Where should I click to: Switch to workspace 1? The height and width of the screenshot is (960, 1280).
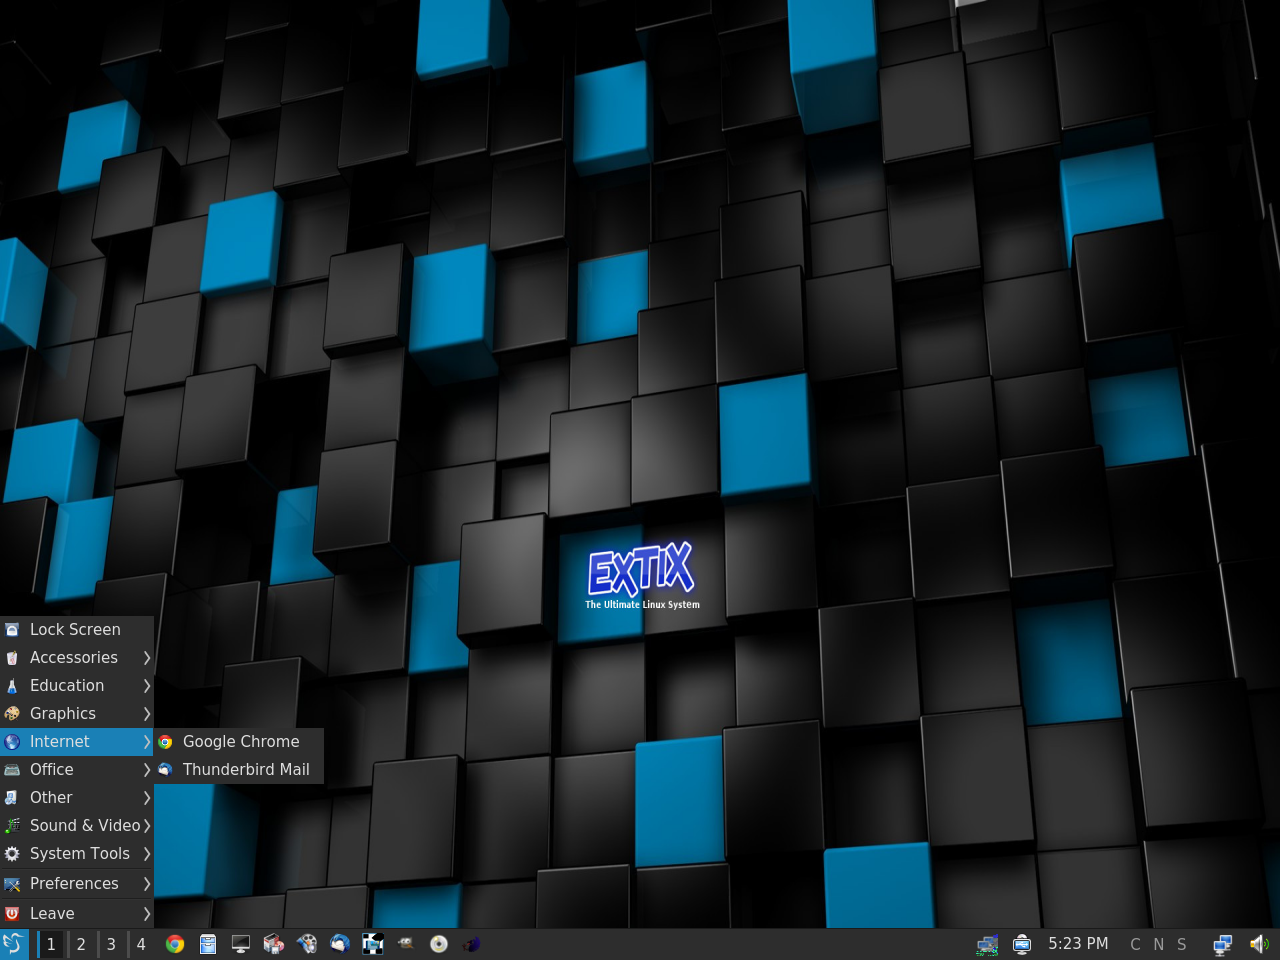tap(51, 944)
